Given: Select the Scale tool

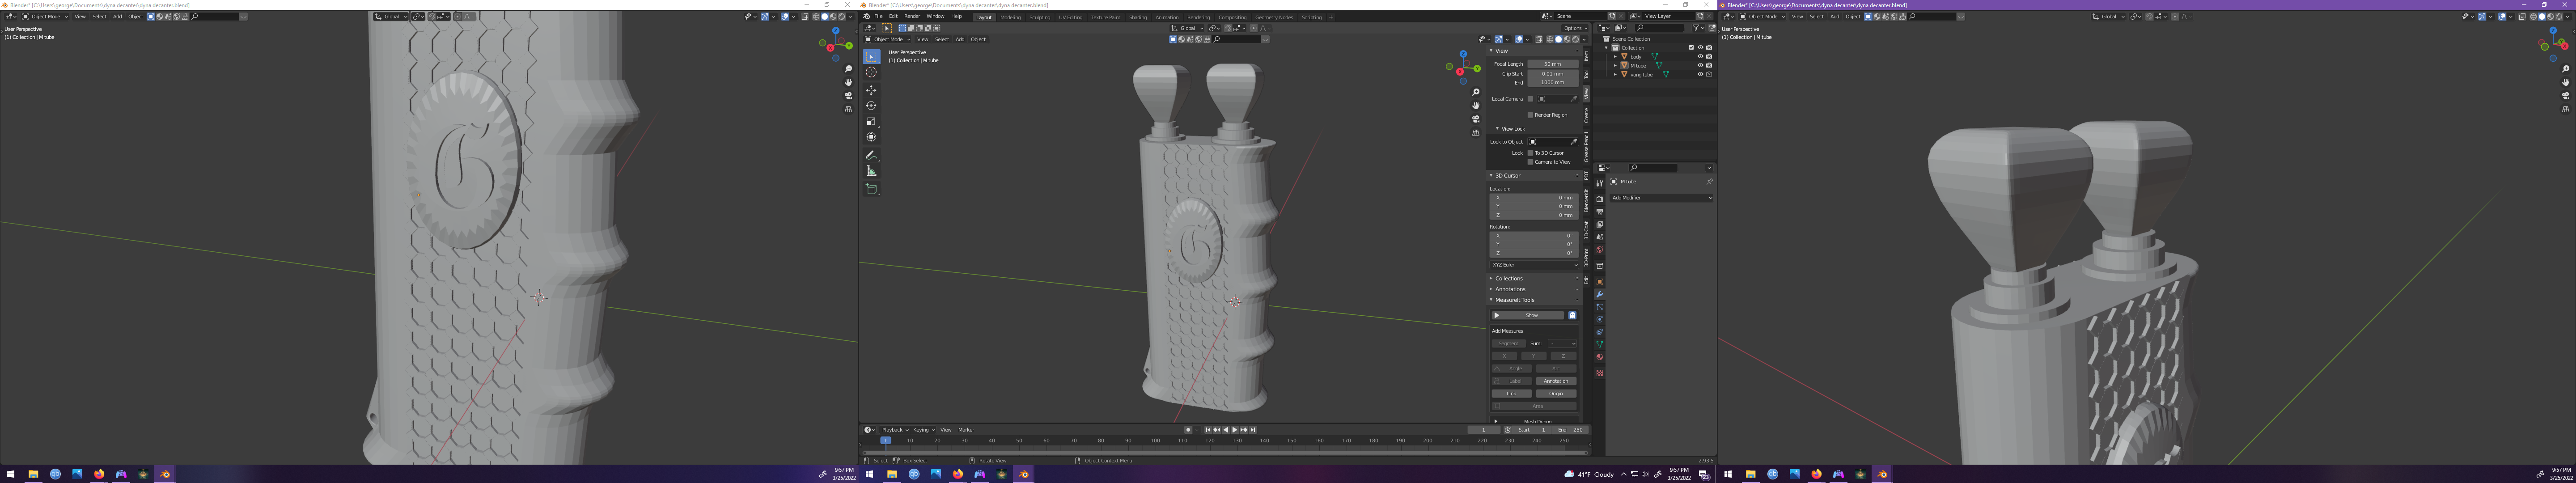Looking at the screenshot, I should [x=871, y=121].
